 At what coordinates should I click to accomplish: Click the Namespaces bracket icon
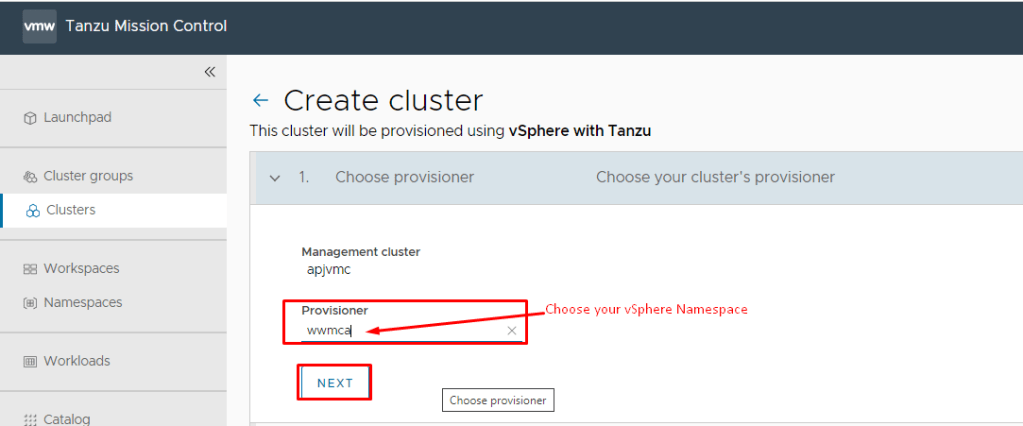point(30,303)
